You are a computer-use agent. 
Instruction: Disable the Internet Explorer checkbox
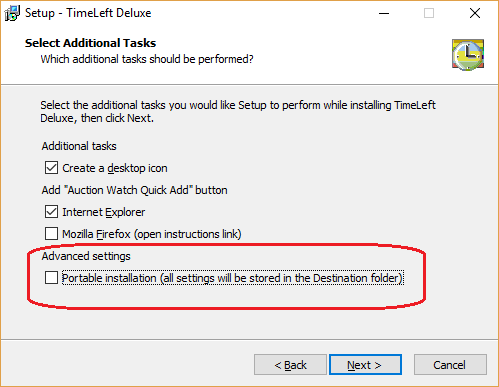pos(51,212)
